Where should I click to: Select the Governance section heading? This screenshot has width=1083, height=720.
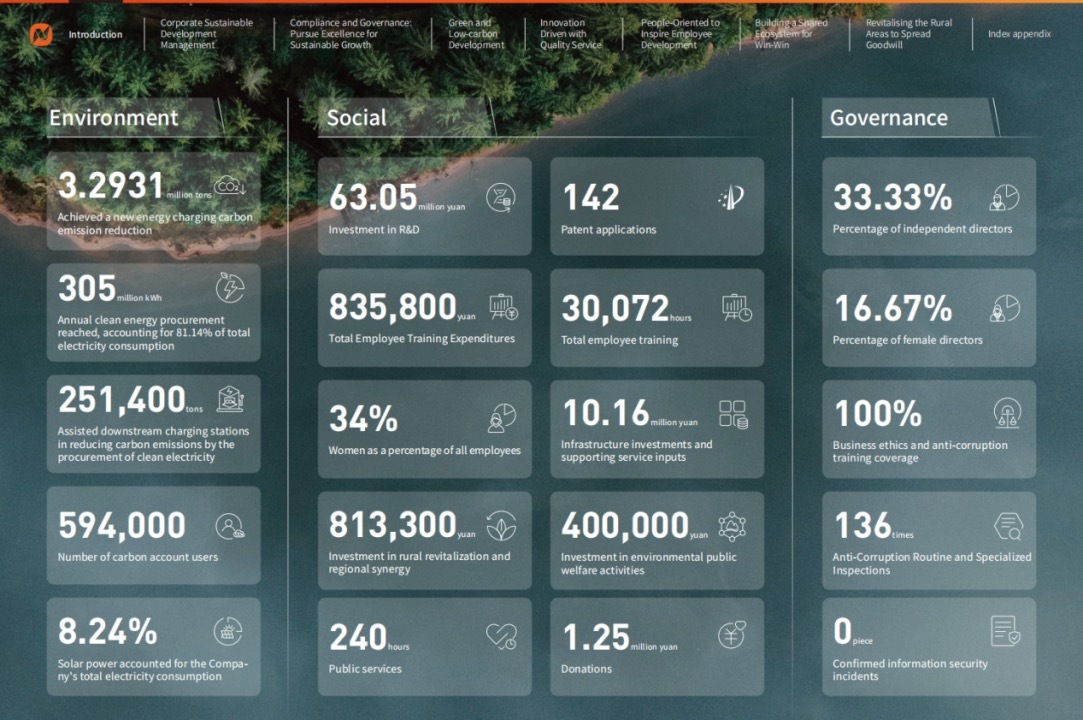(x=888, y=118)
